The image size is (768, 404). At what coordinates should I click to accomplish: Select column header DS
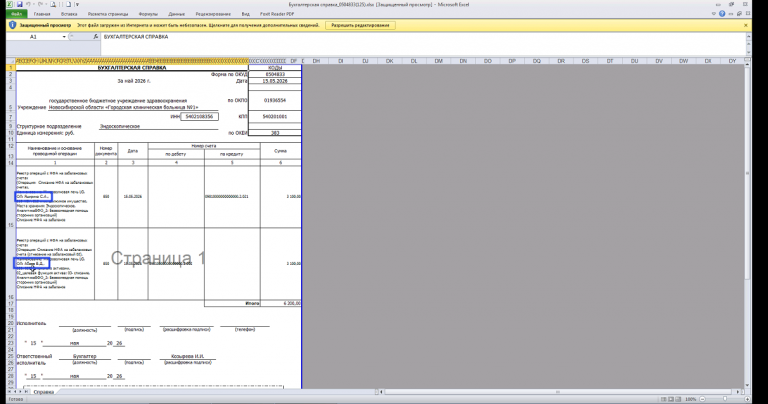[x=586, y=61]
